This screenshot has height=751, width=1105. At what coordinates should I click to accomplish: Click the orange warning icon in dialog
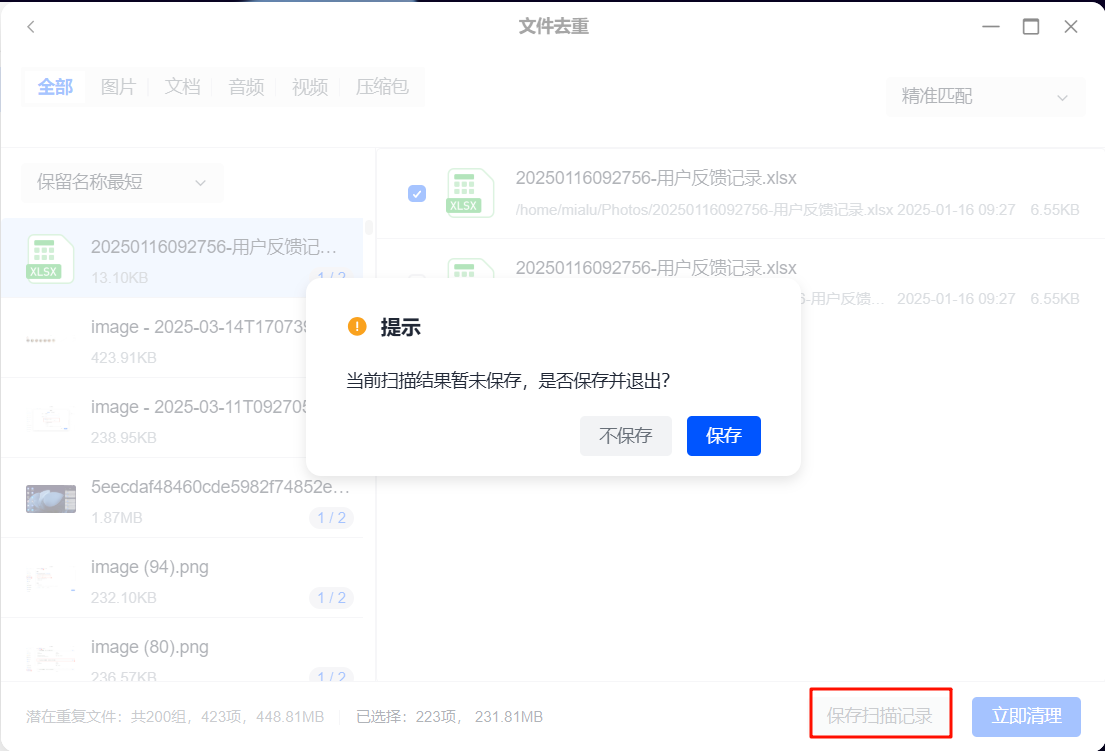click(357, 326)
